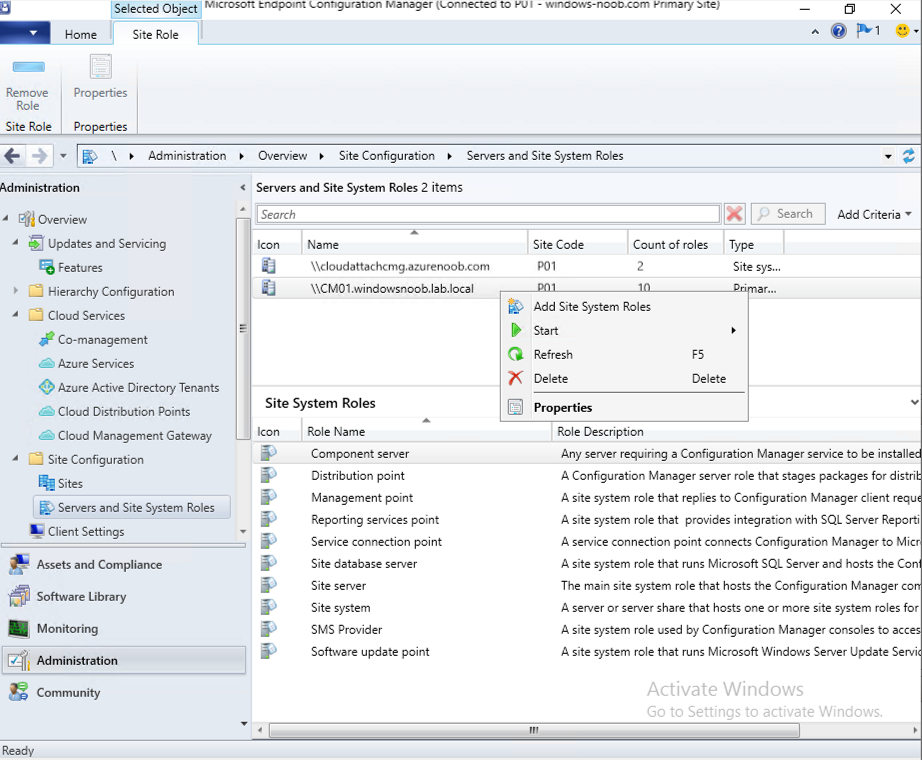922x760 pixels.
Task: Open the Monitoring workspace
Action: pos(123,628)
